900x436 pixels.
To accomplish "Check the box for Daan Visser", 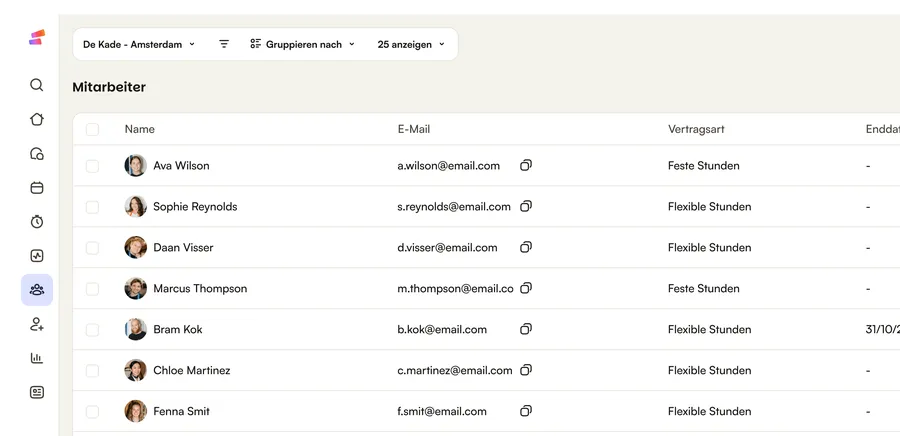I will tap(92, 248).
